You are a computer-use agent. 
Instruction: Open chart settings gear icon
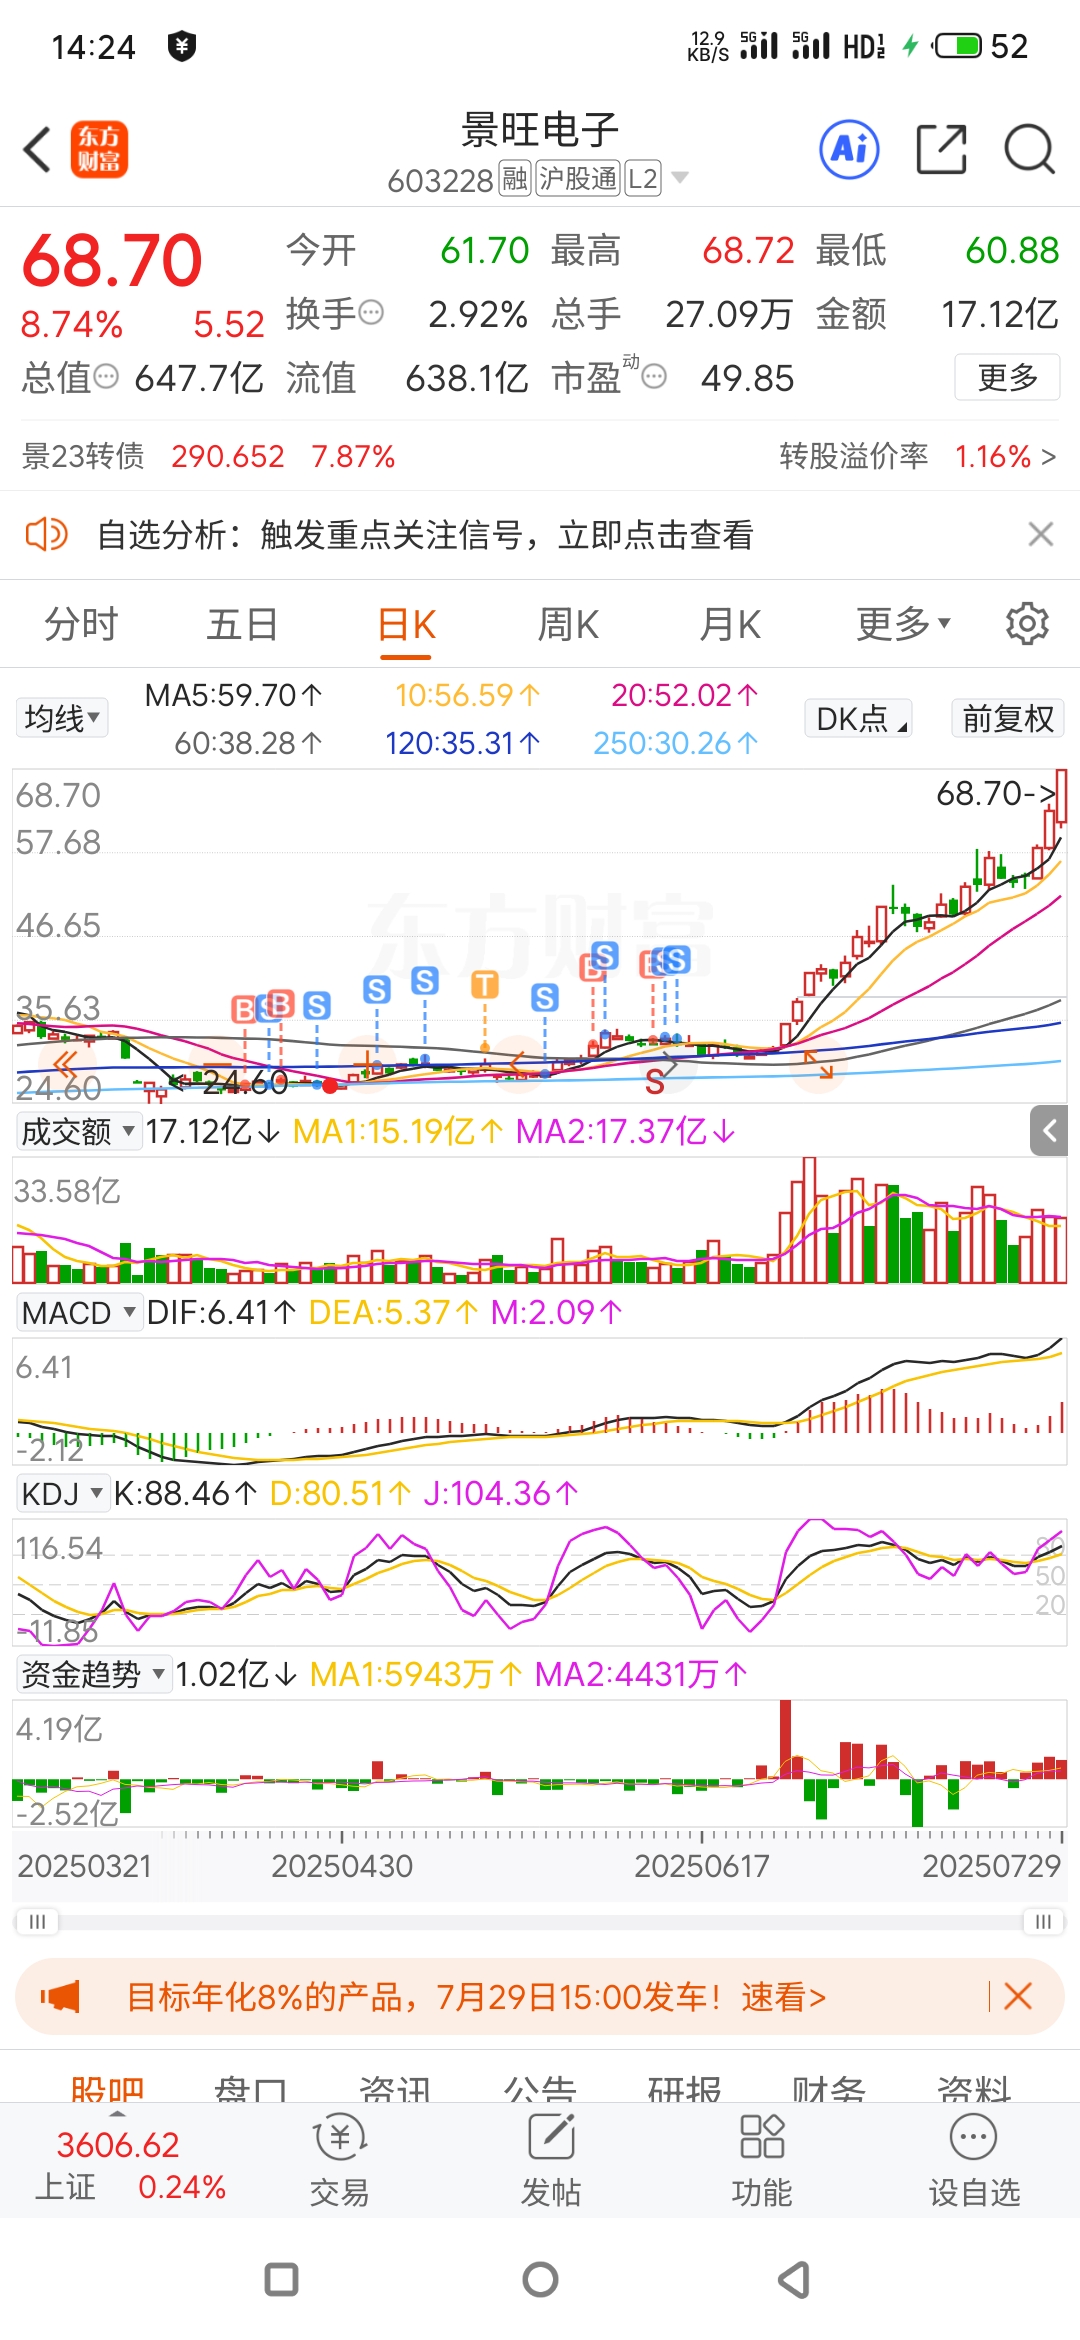point(1027,624)
